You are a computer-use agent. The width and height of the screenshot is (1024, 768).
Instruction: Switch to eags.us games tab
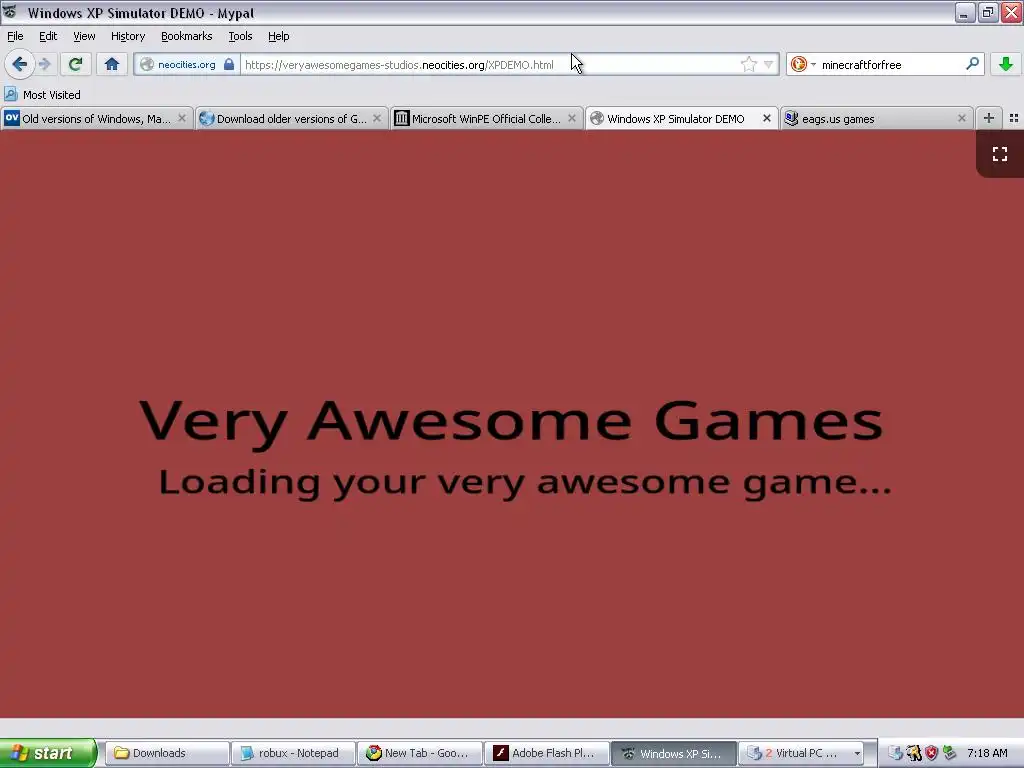(x=875, y=118)
